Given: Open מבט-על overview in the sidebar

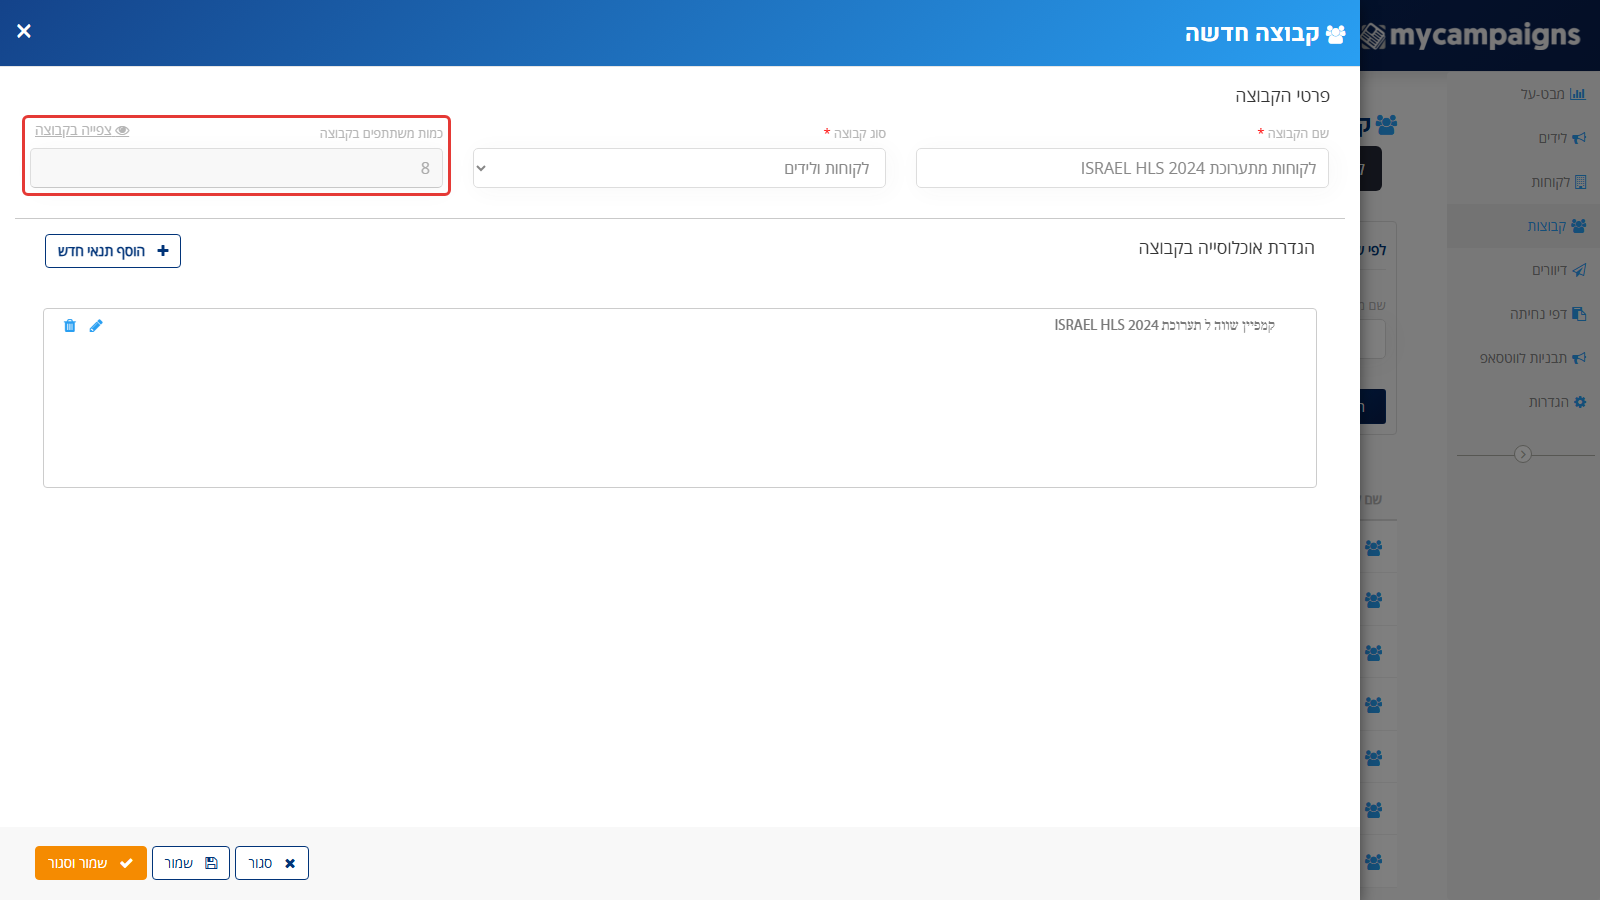Looking at the screenshot, I should click(x=1553, y=94).
